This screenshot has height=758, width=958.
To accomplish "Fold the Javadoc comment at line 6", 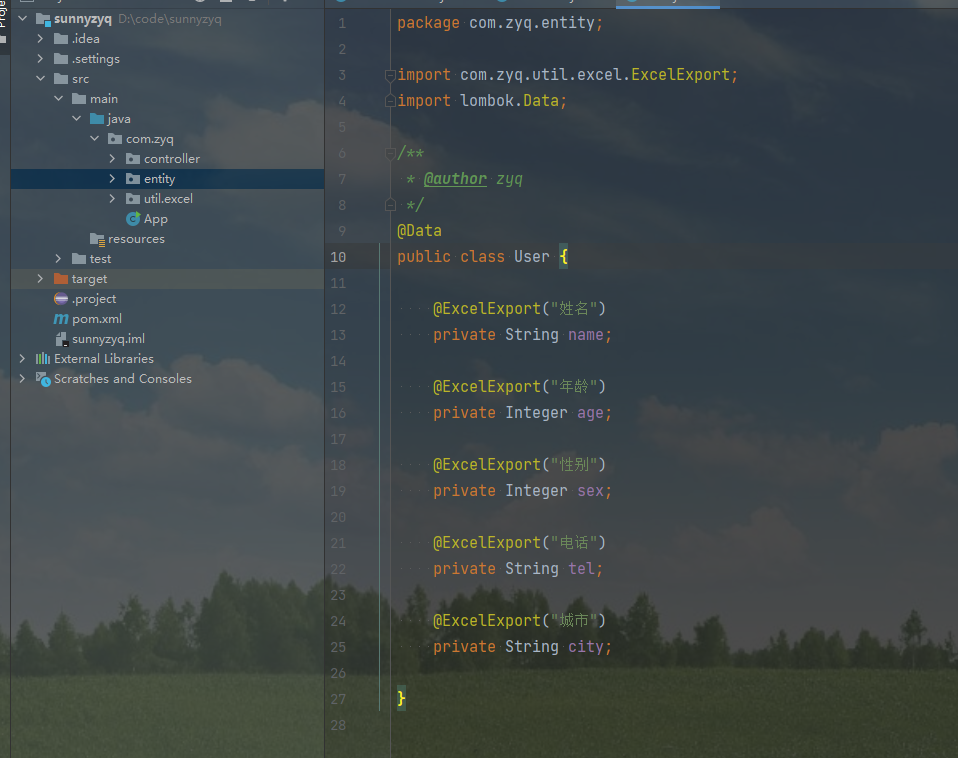I will tap(390, 153).
